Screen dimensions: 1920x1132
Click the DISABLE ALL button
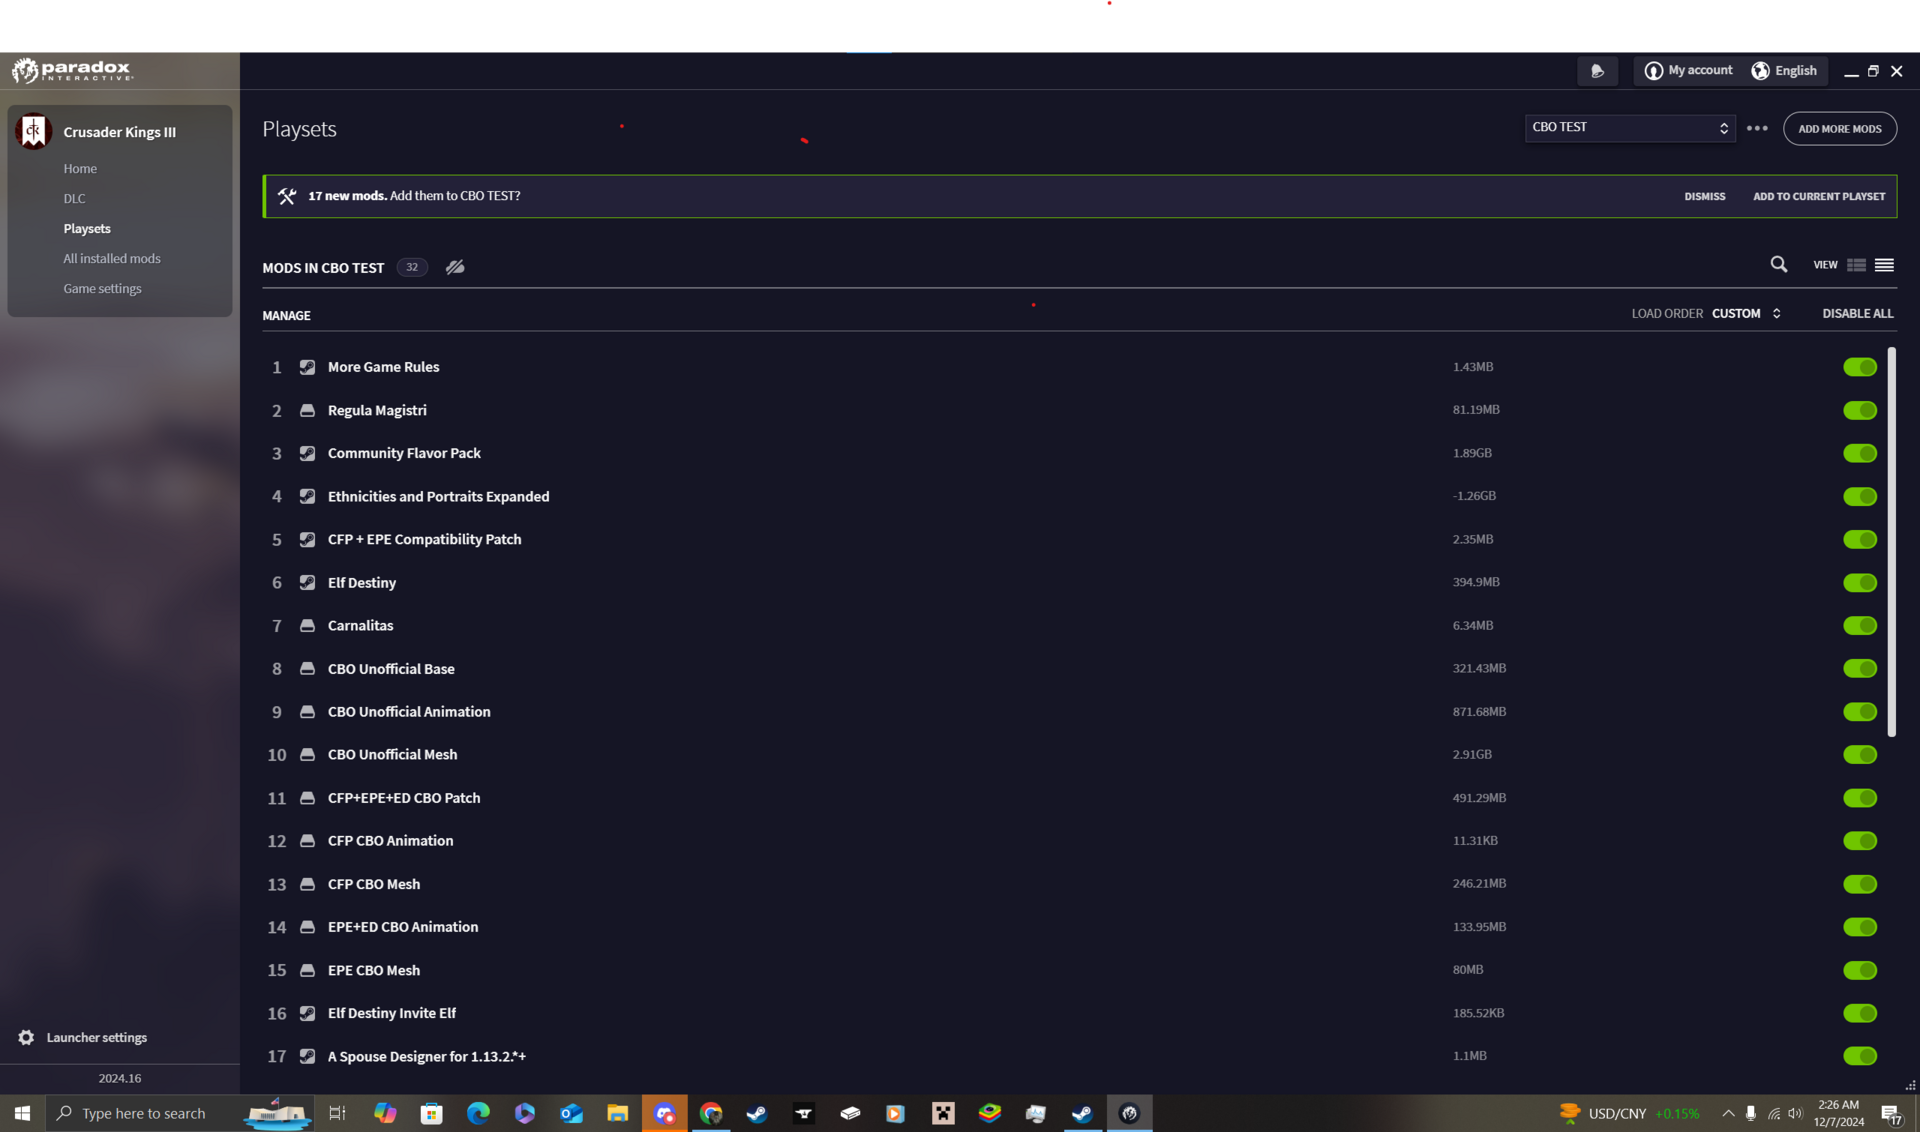pos(1857,314)
